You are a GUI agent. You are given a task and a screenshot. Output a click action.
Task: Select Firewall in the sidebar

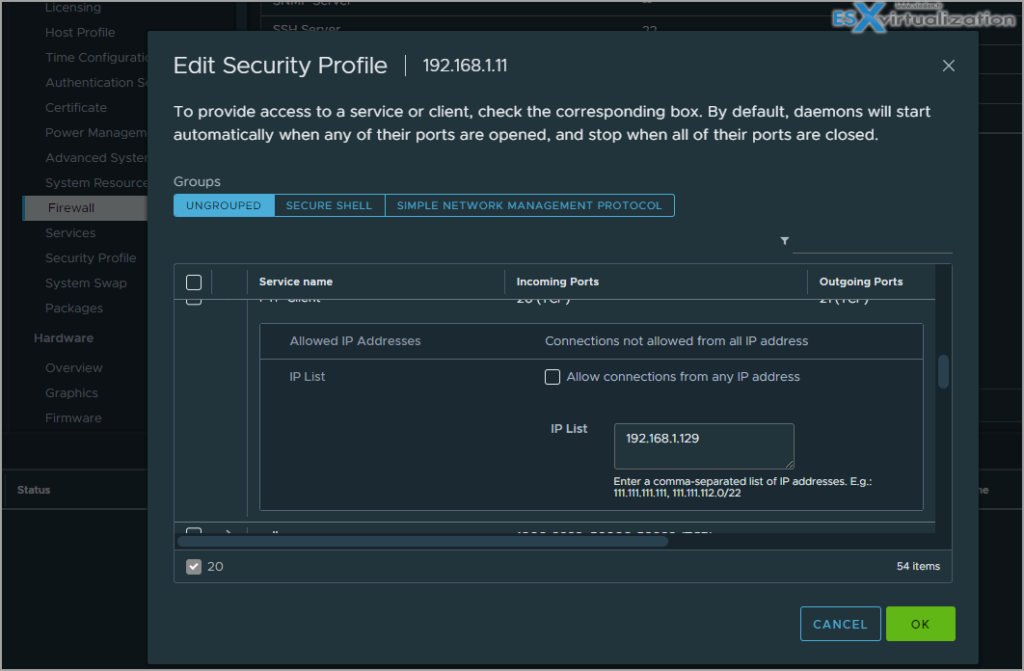(x=71, y=207)
